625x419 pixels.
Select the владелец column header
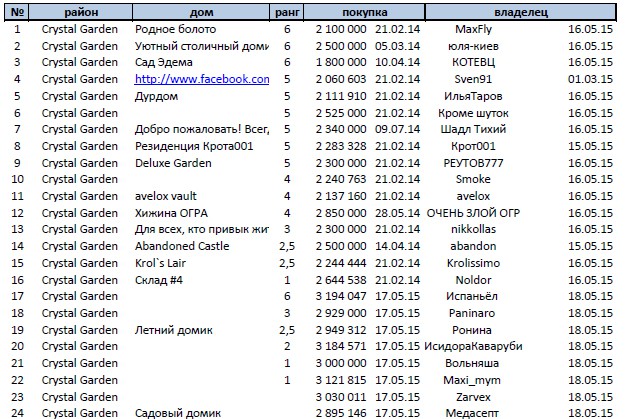(x=521, y=12)
